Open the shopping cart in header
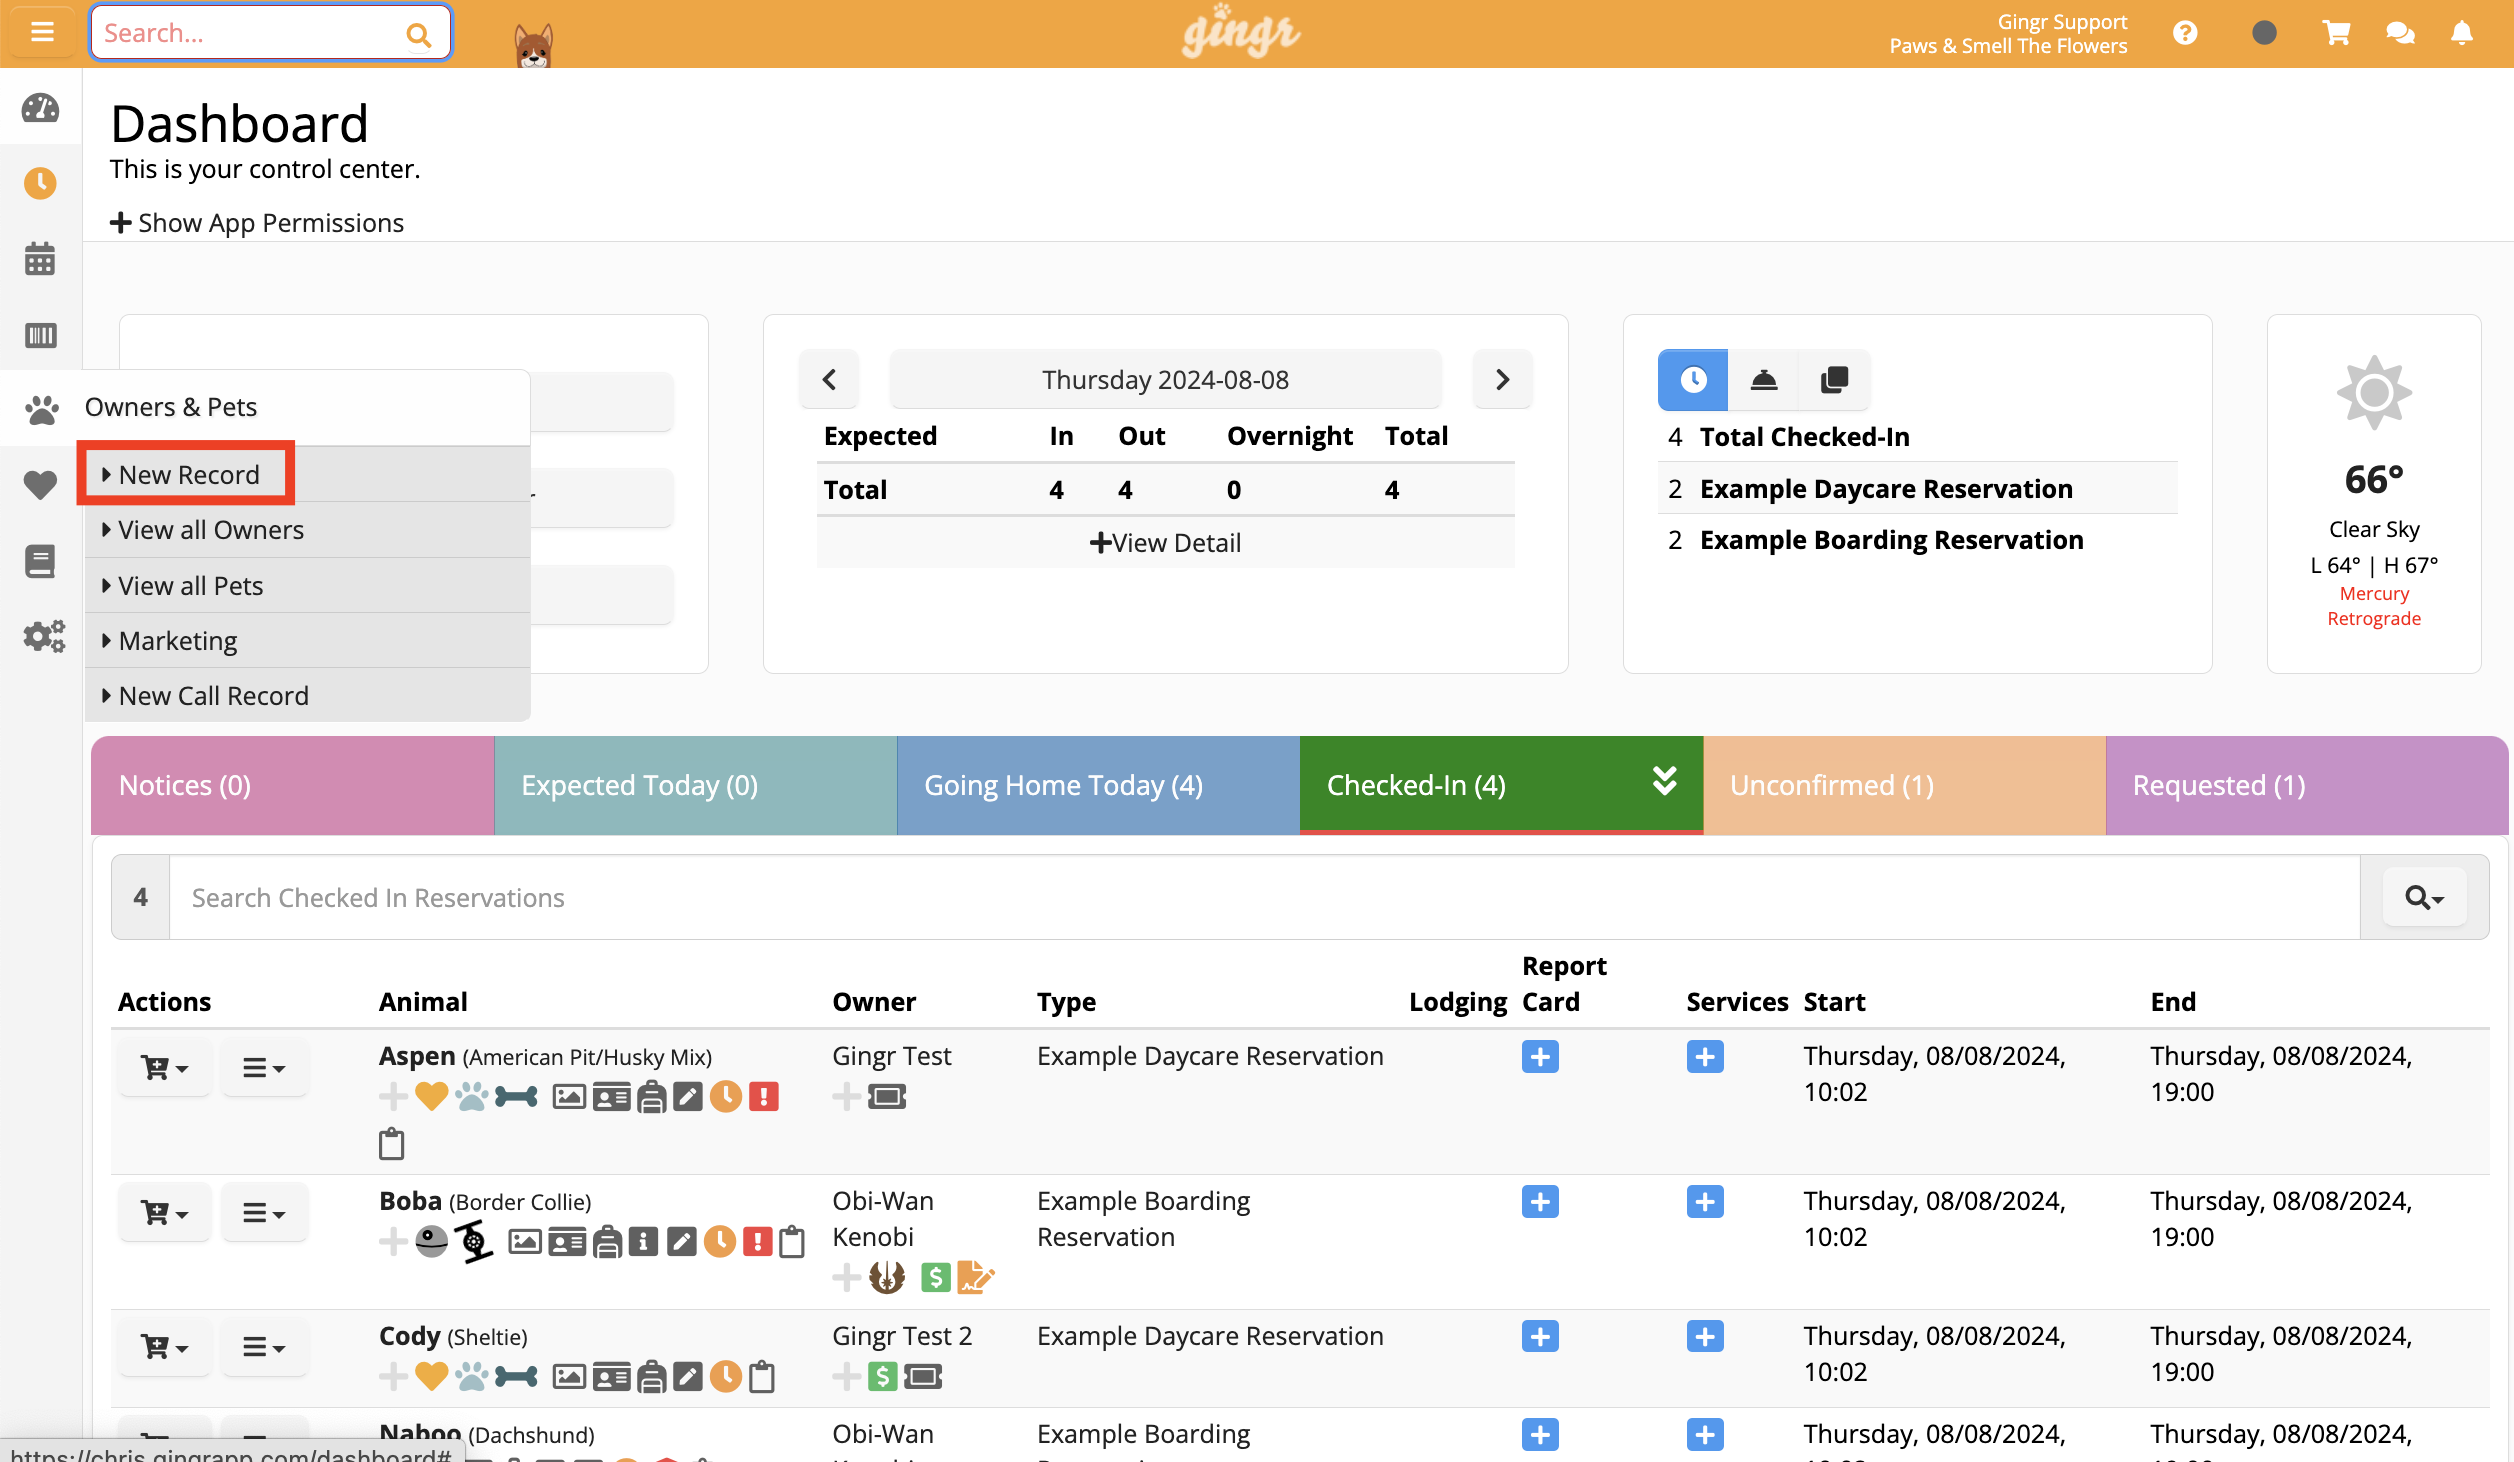 click(2337, 33)
